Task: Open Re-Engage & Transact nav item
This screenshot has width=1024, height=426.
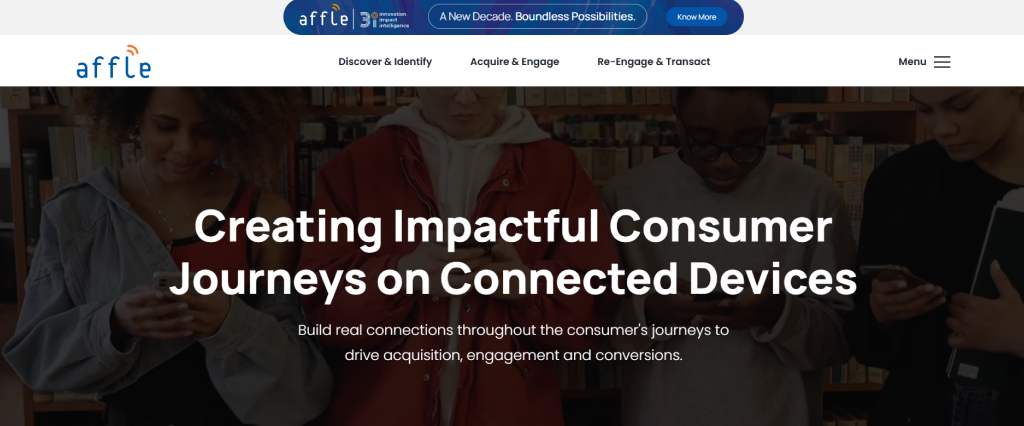Action: (x=654, y=61)
